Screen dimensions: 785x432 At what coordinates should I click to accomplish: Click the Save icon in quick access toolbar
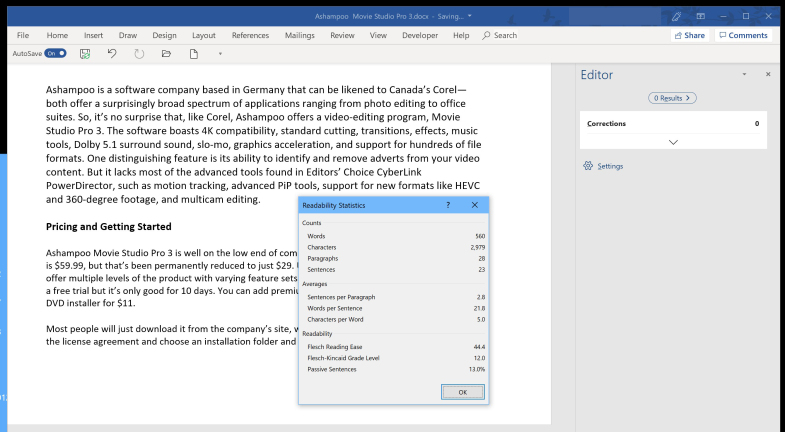85,54
